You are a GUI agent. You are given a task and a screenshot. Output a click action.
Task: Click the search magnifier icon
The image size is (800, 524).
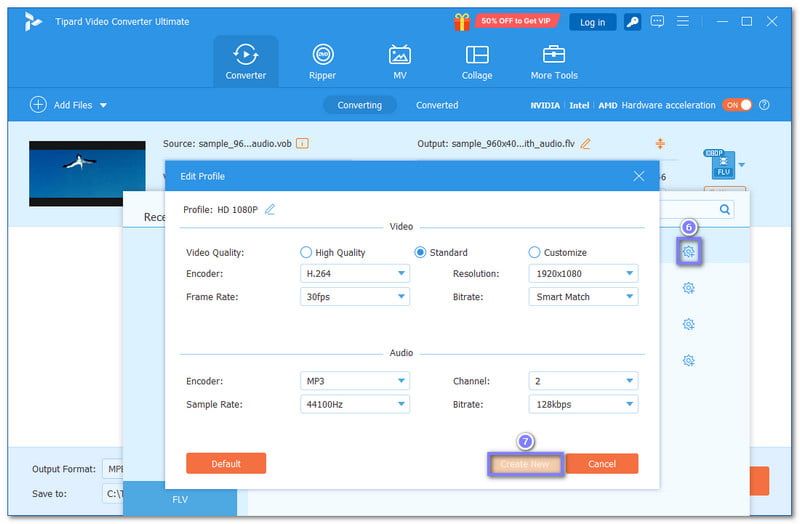pos(724,209)
